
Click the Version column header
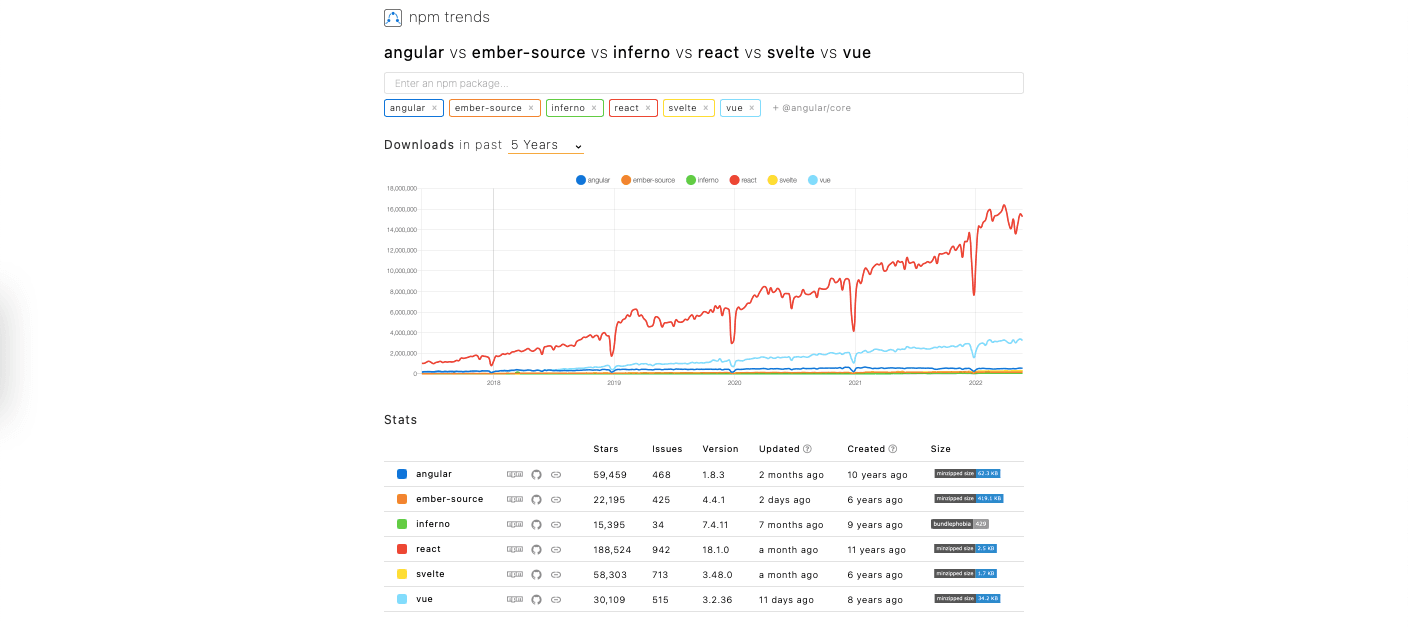720,449
